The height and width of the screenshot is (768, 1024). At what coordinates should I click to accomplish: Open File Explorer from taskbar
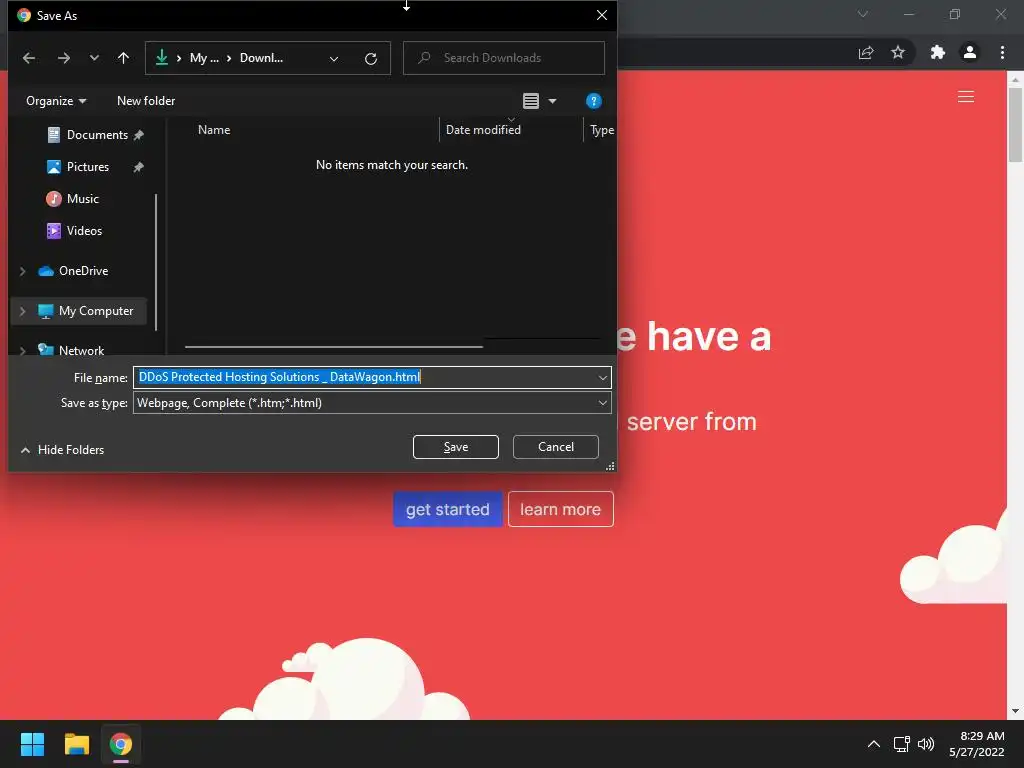(x=76, y=744)
